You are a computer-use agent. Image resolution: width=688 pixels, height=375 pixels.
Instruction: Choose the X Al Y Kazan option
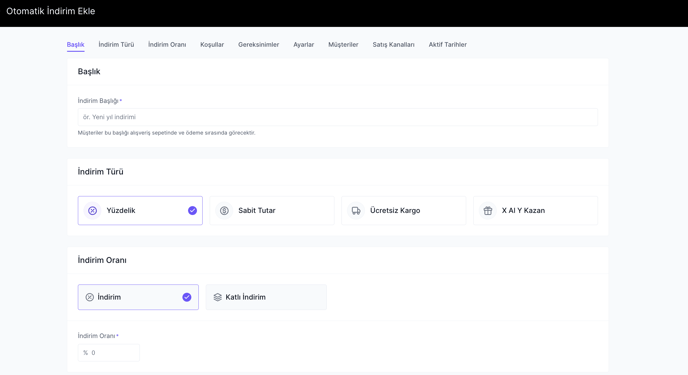(535, 211)
